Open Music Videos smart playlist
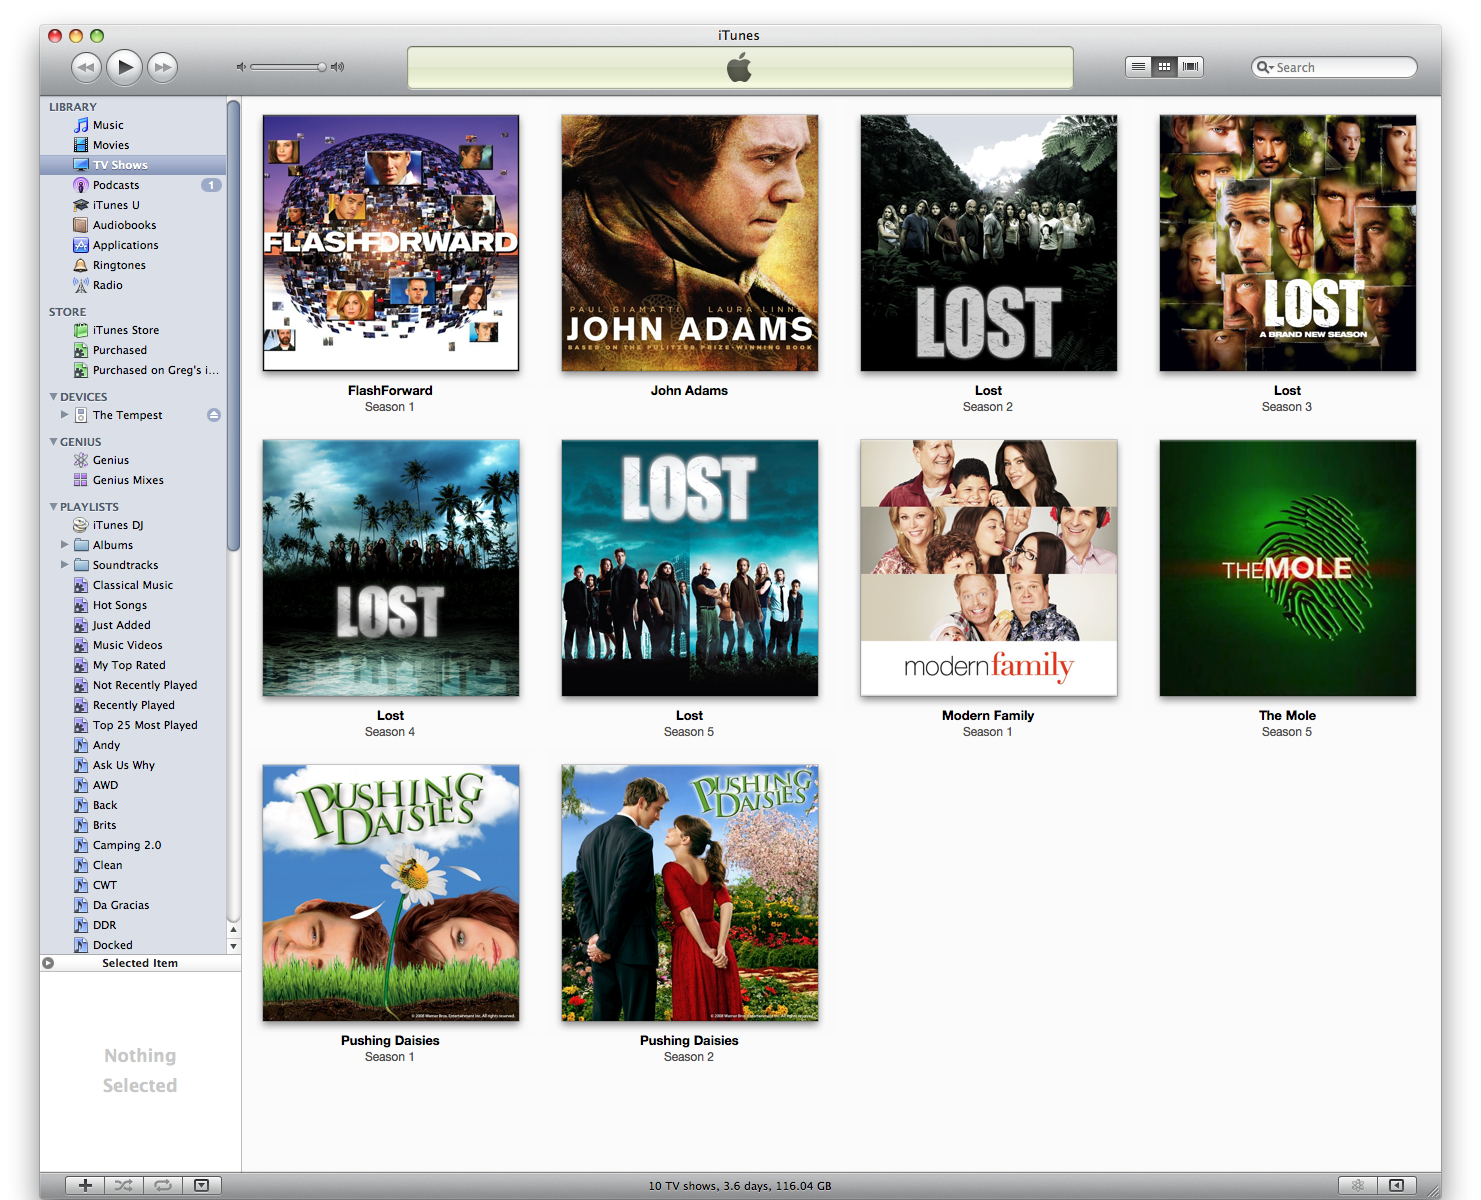 coord(133,645)
